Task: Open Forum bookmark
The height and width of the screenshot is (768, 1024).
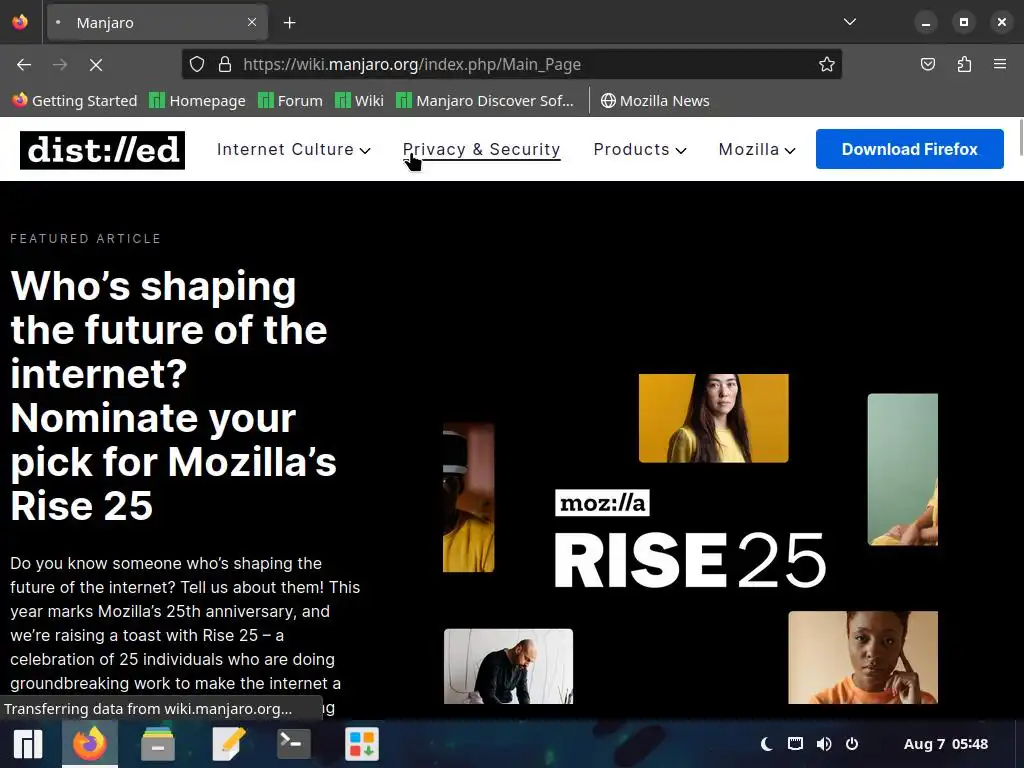Action: point(291,101)
